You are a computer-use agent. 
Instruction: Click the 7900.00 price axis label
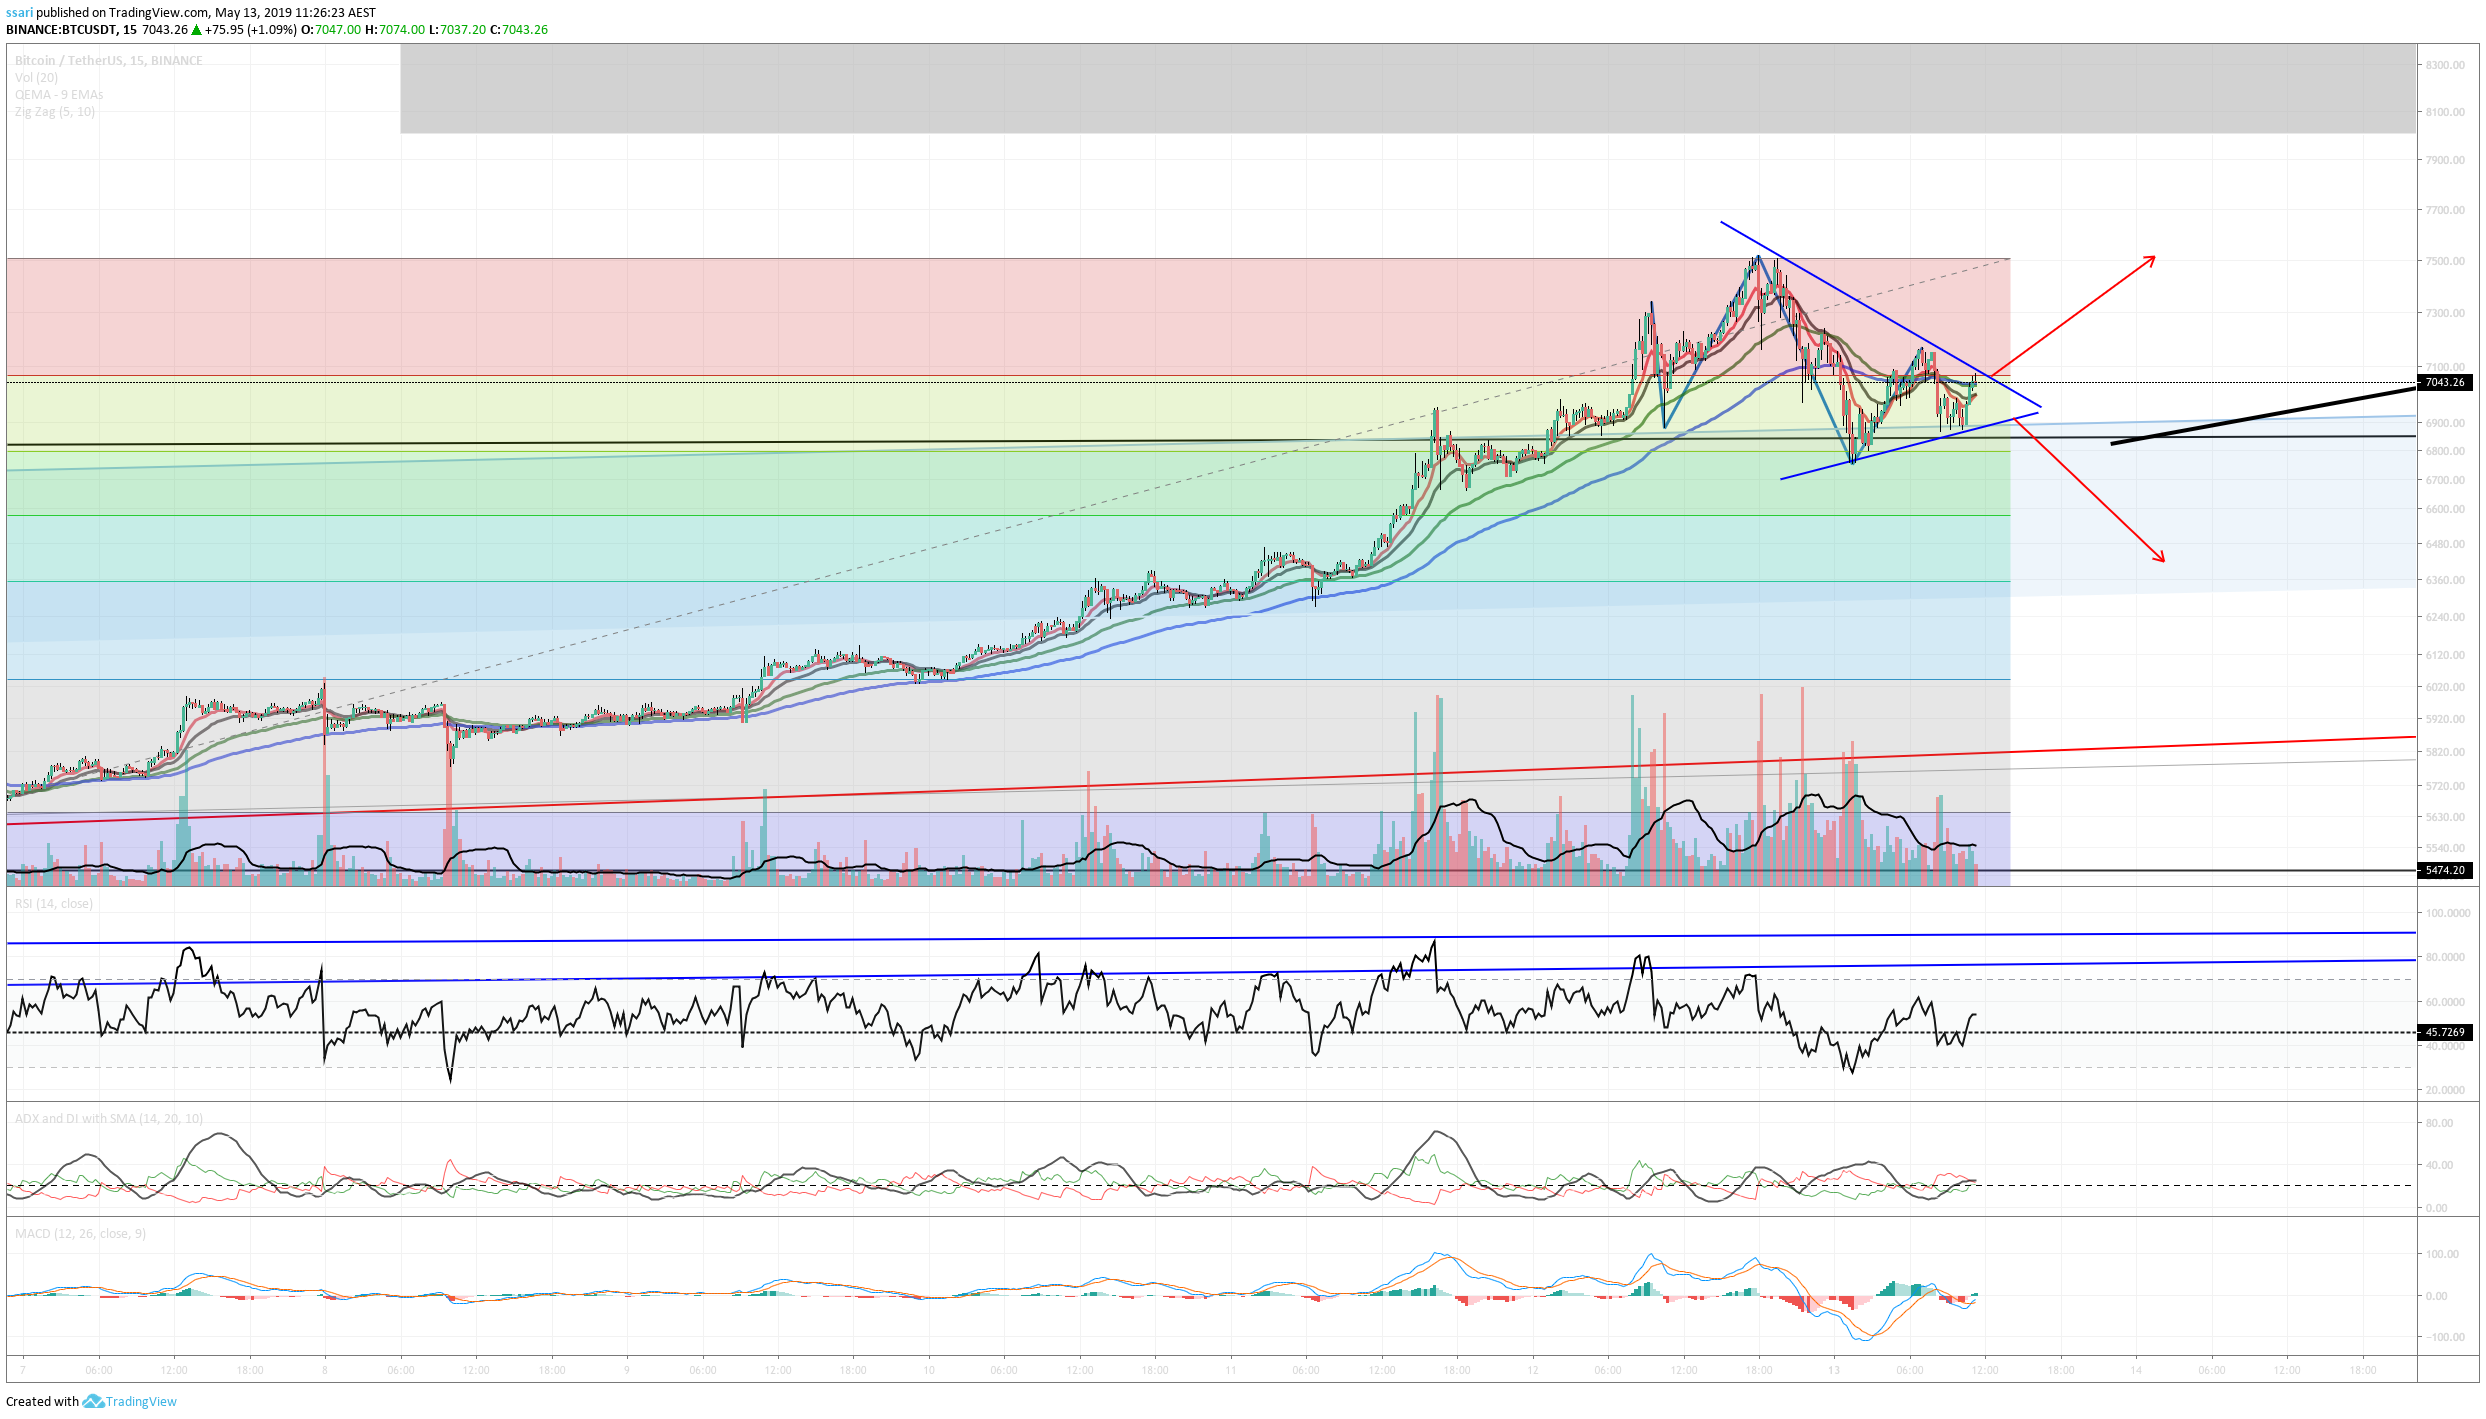click(x=2445, y=160)
